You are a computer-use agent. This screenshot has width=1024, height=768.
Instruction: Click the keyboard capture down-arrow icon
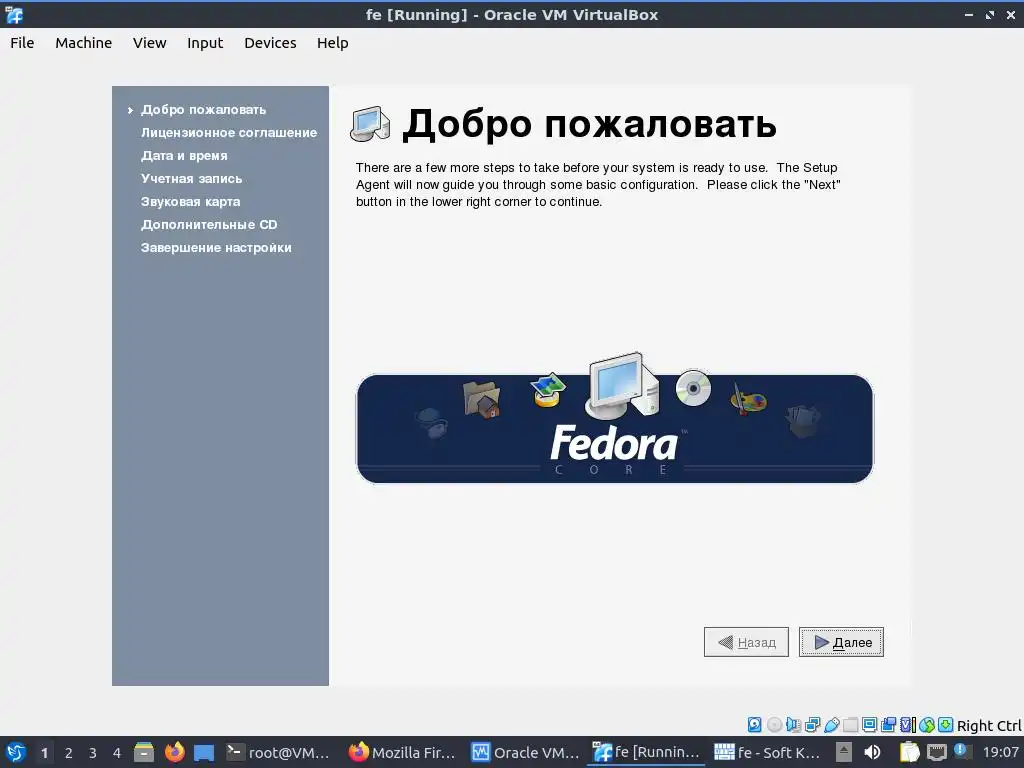point(946,724)
